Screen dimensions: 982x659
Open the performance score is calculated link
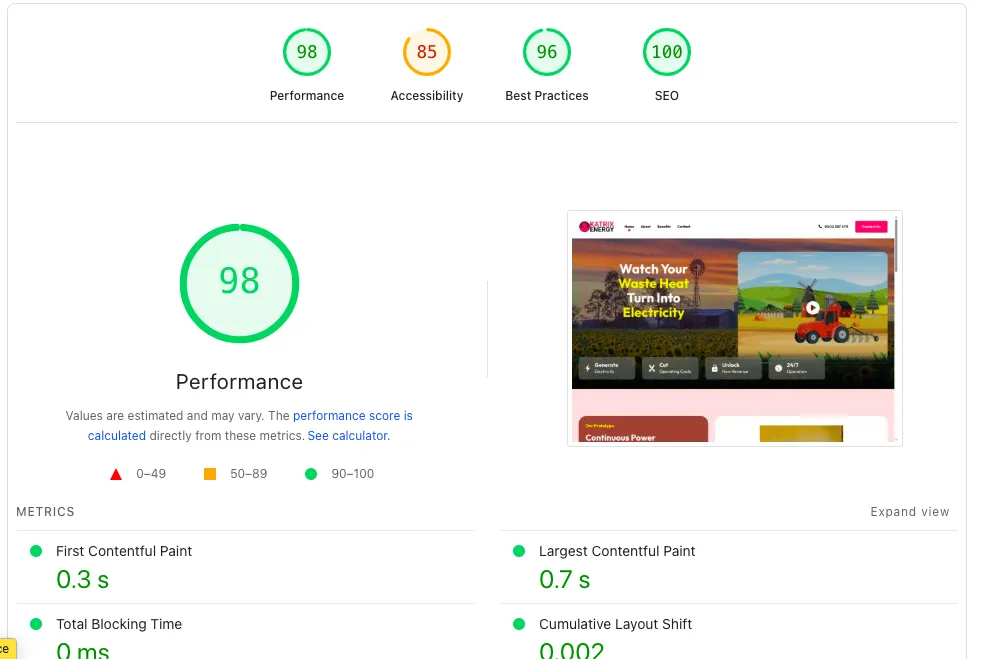pyautogui.click(x=353, y=415)
